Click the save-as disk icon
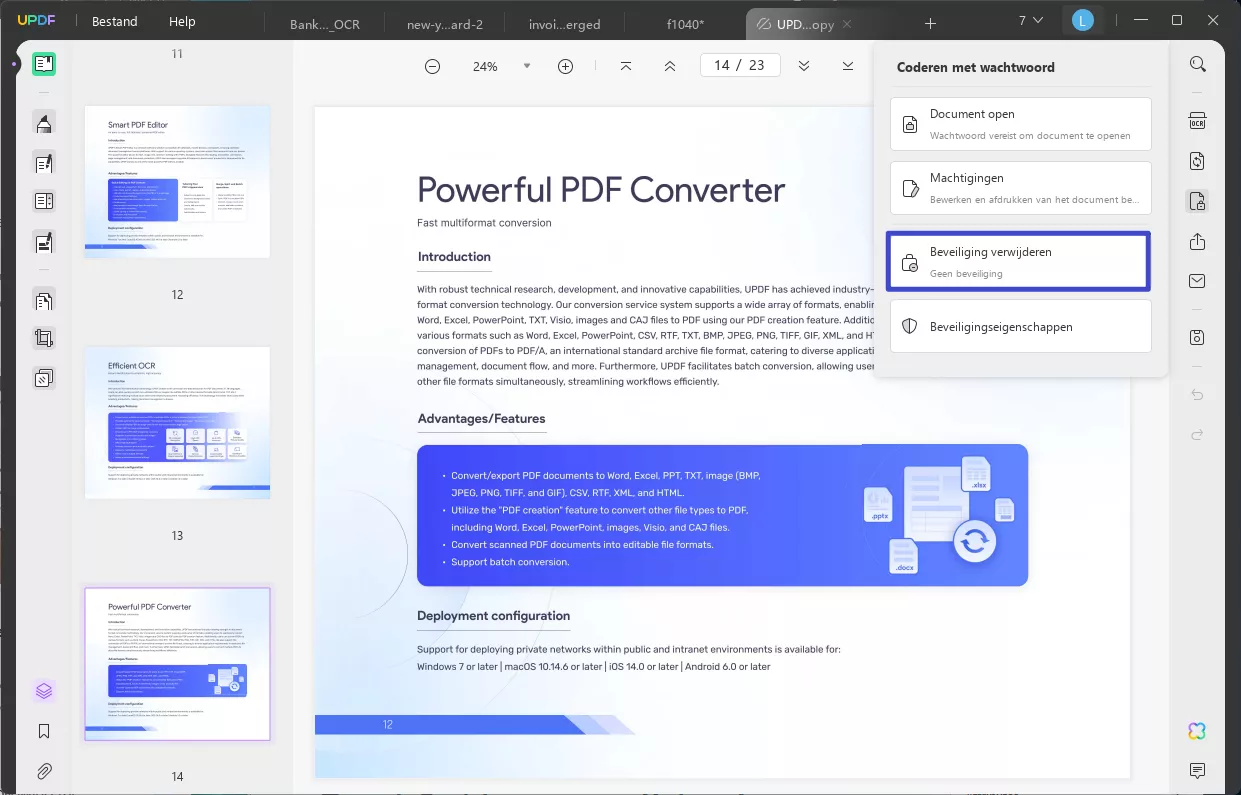 pos(1197,338)
